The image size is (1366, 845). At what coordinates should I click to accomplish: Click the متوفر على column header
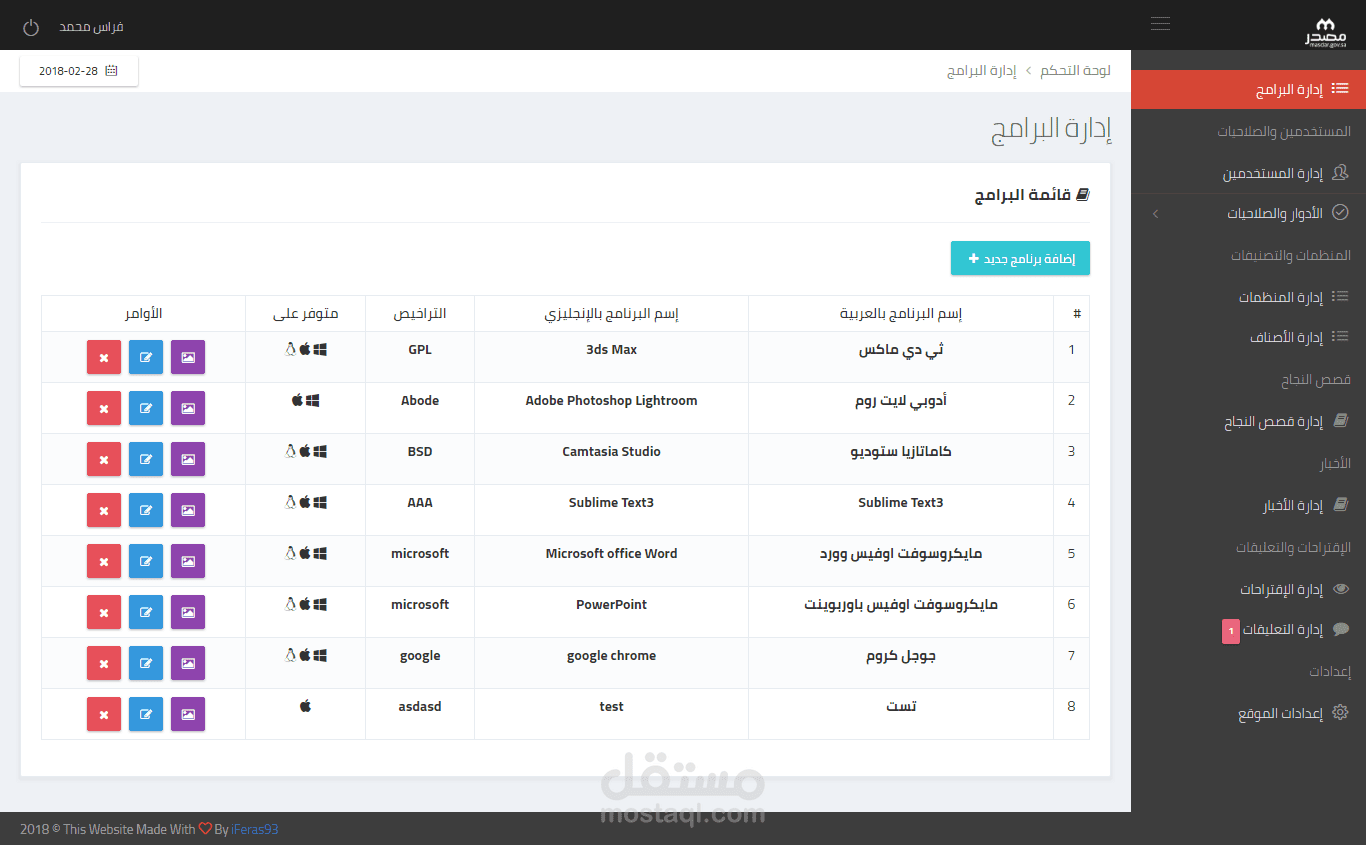[x=306, y=314]
